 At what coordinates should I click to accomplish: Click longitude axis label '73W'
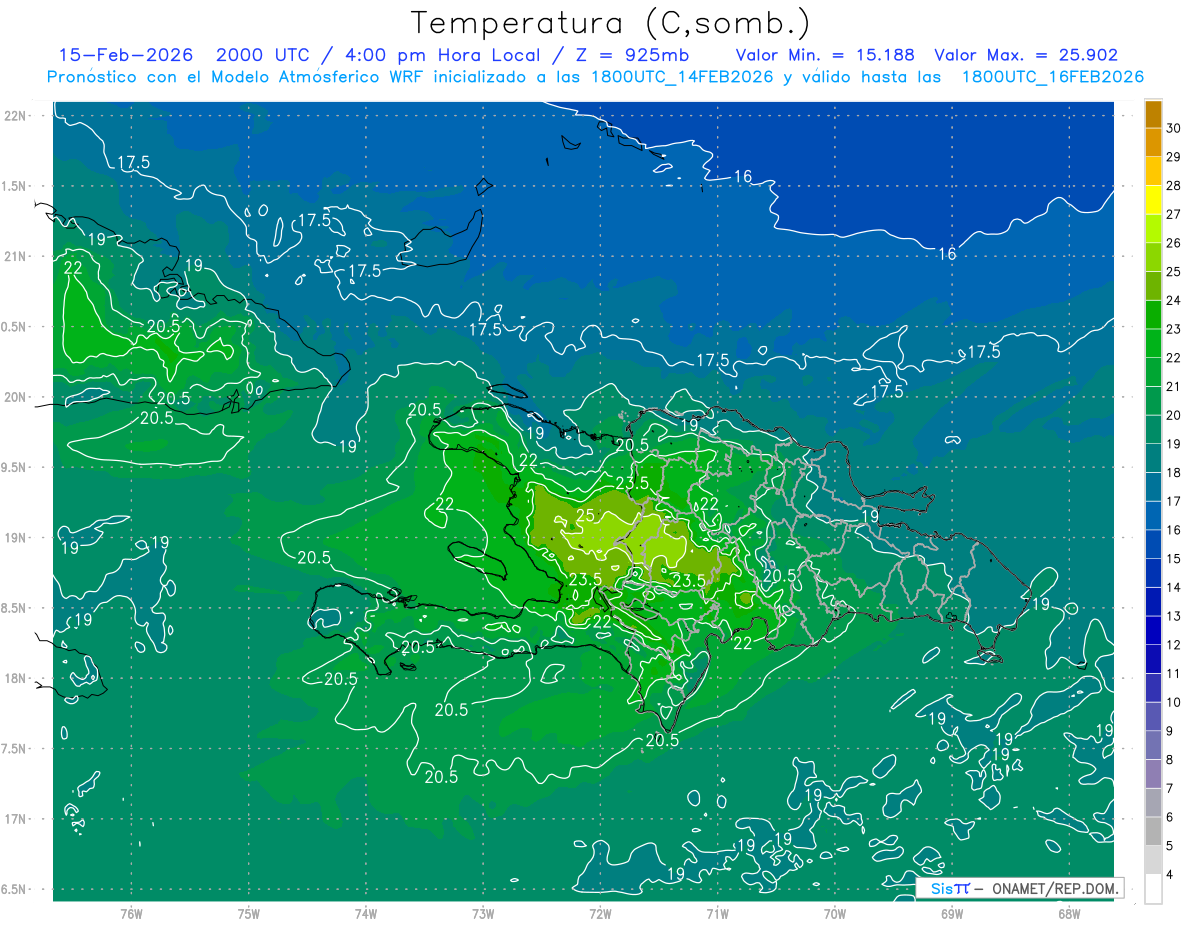point(483,913)
